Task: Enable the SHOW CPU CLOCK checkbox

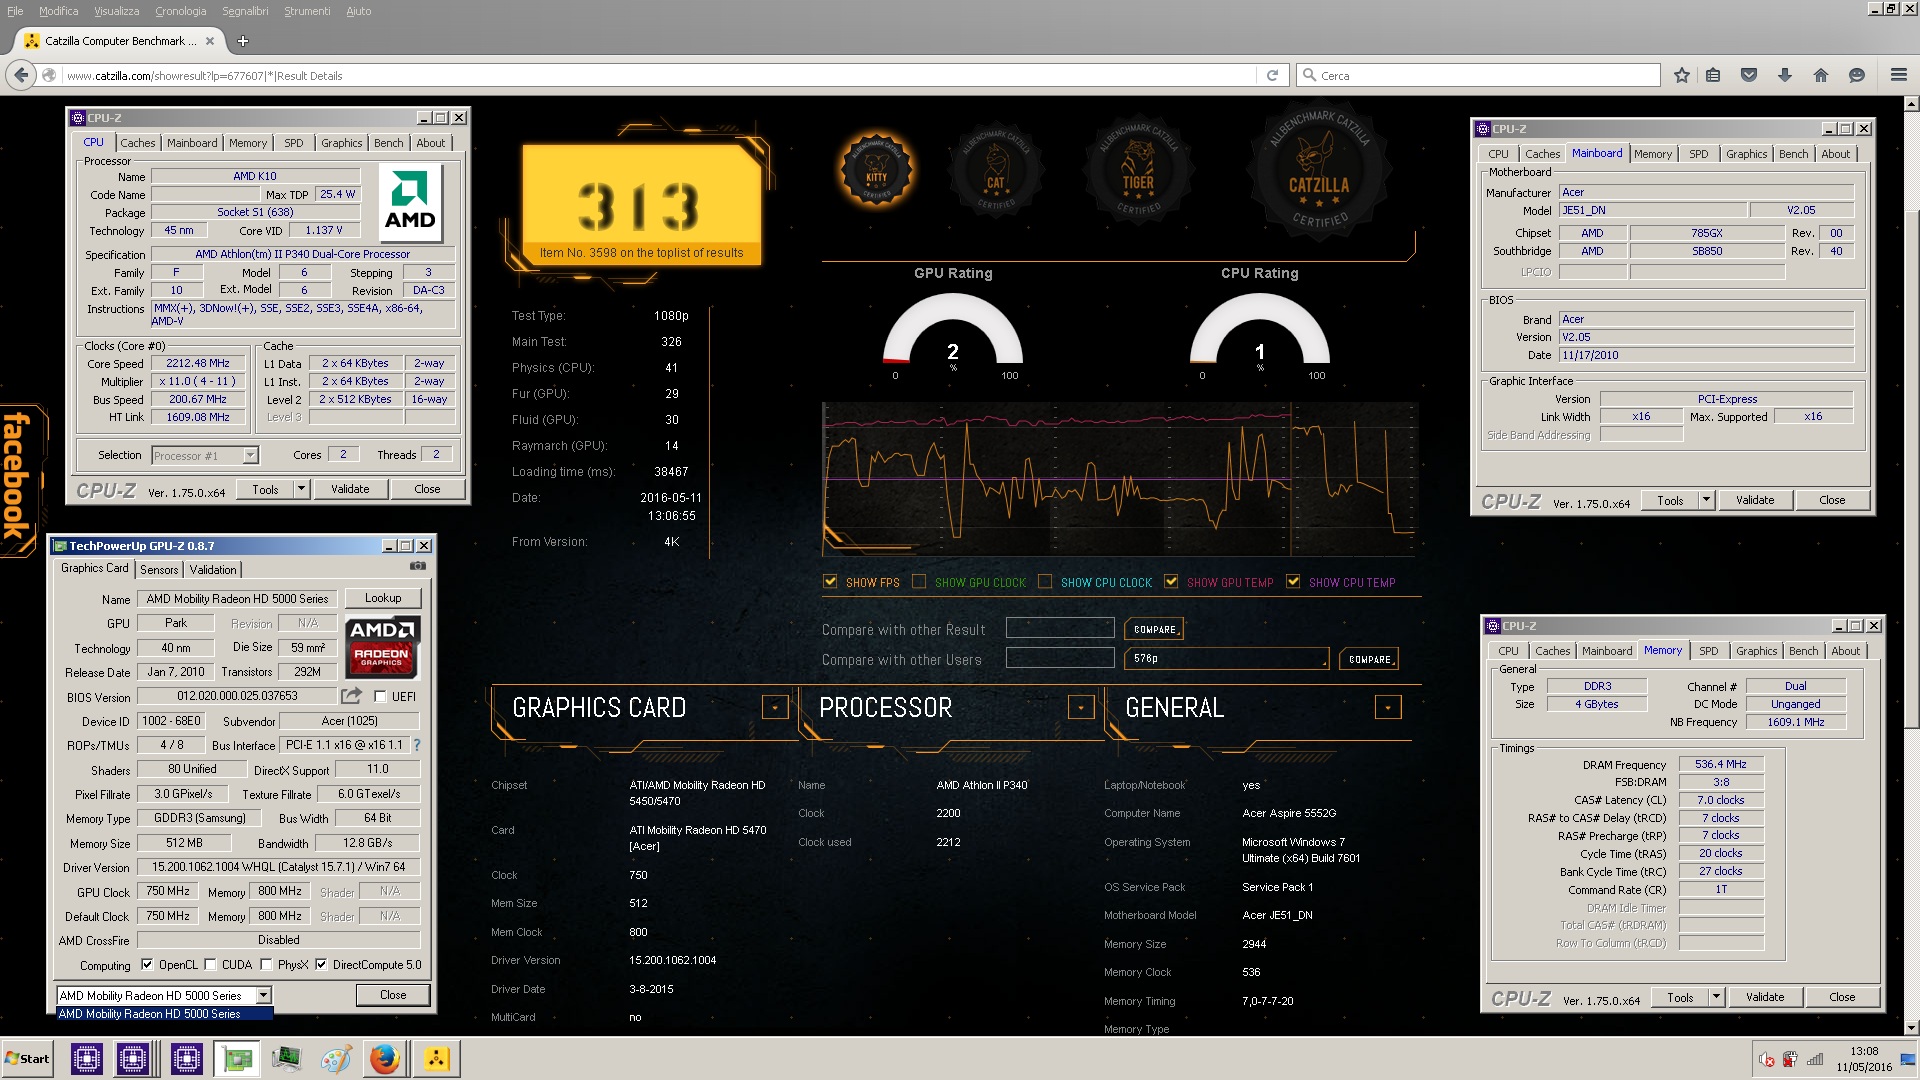Action: [1045, 582]
